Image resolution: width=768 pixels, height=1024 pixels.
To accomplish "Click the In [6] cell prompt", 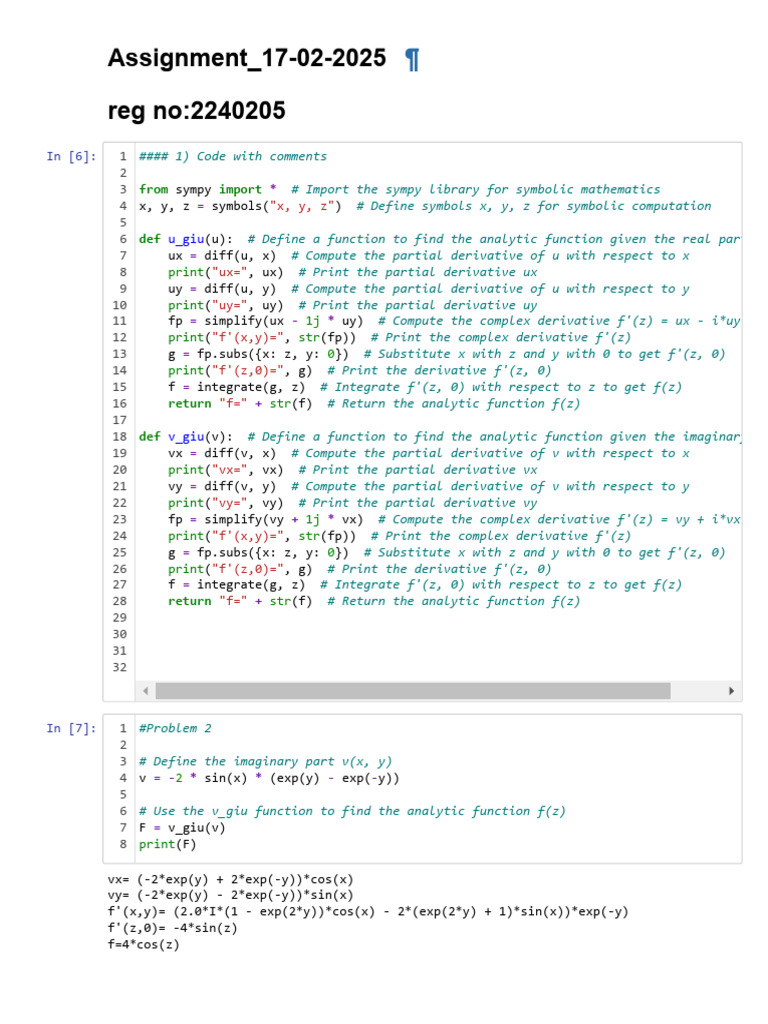I will pyautogui.click(x=71, y=156).
